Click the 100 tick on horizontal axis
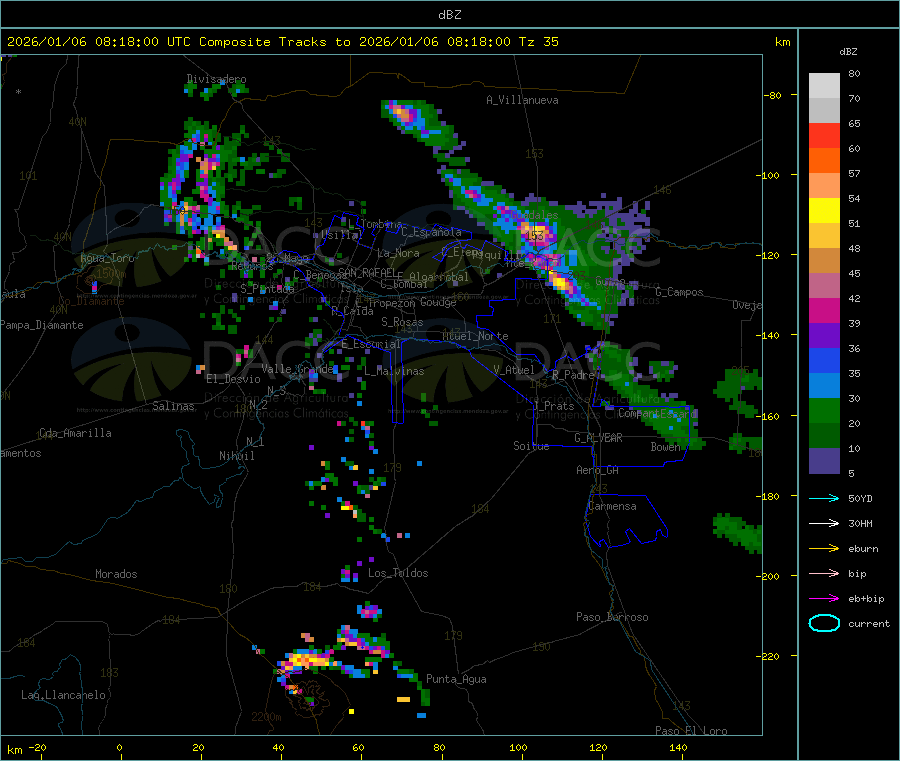Viewport: 900px width, 761px height. tap(518, 747)
